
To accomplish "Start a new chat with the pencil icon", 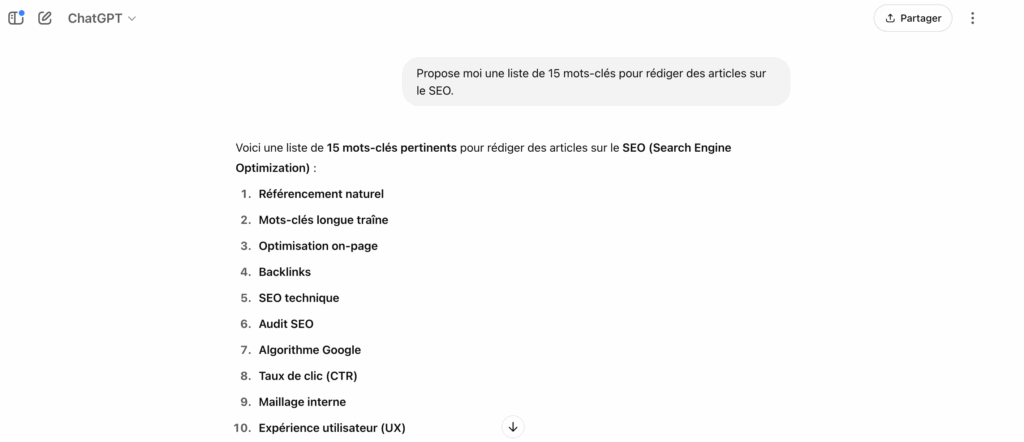I will (x=45, y=18).
